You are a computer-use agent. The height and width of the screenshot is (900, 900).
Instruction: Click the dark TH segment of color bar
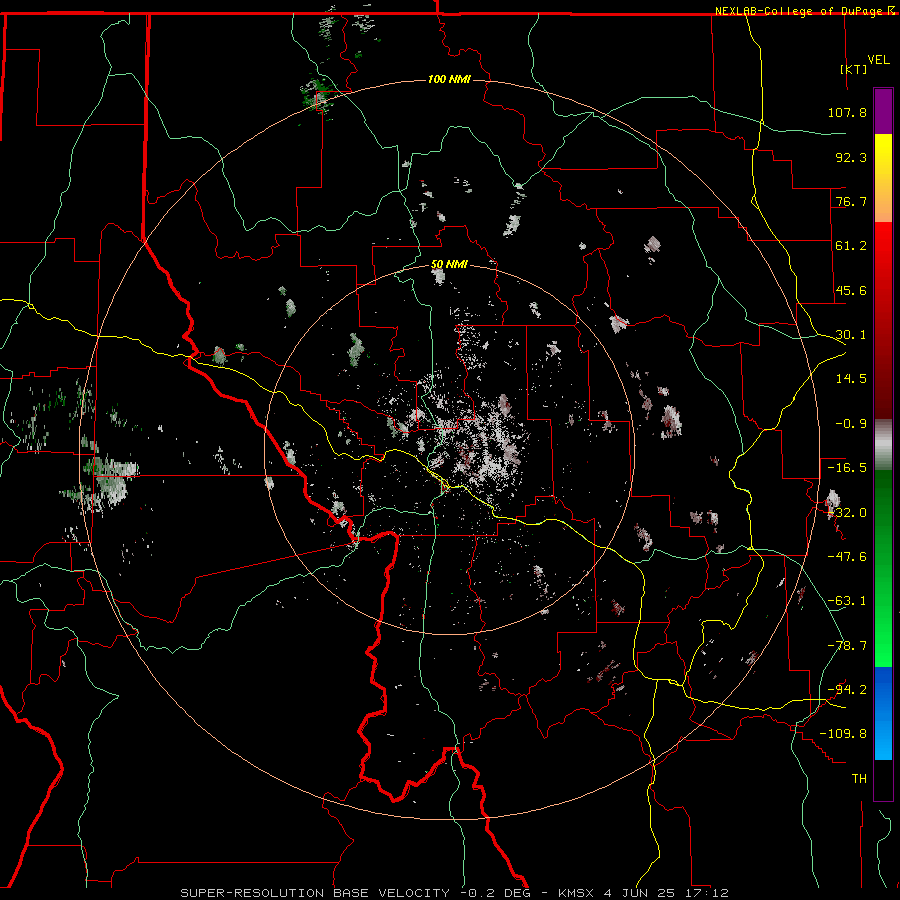[x=883, y=779]
